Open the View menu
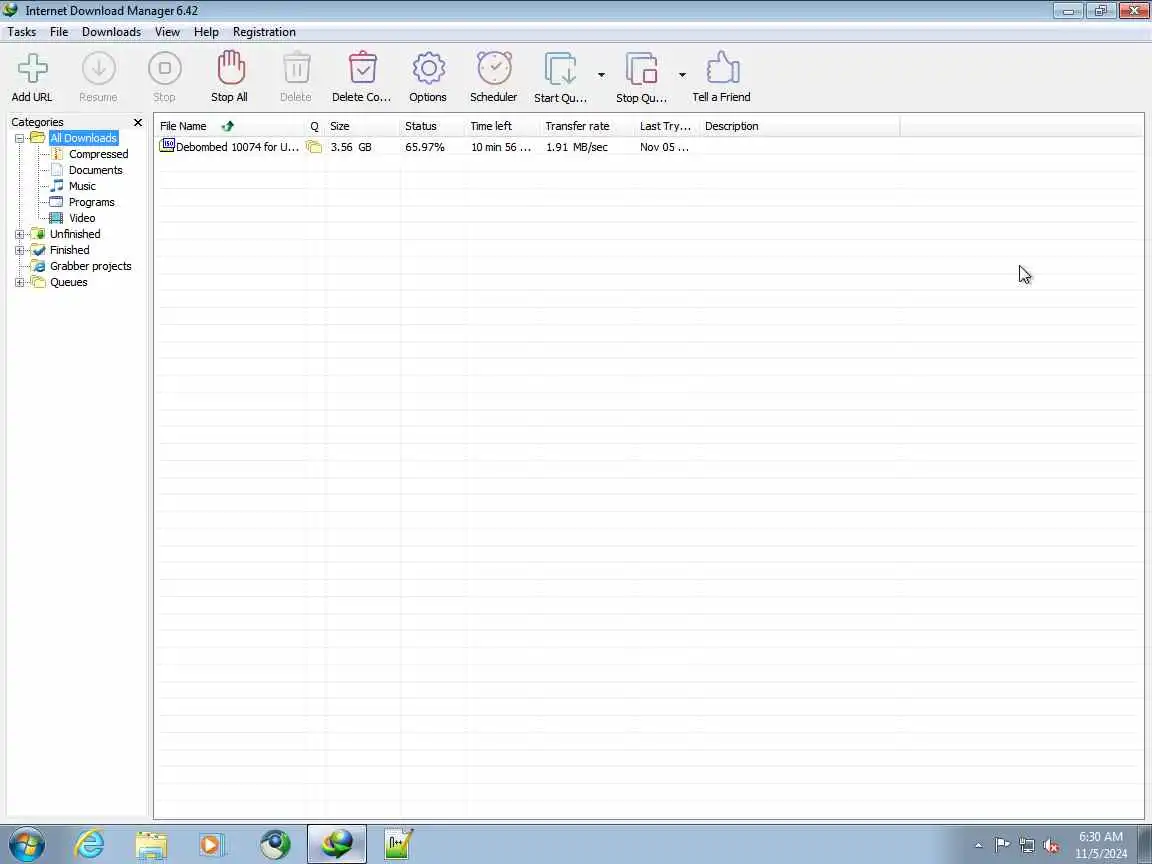This screenshot has height=864, width=1152. (168, 32)
